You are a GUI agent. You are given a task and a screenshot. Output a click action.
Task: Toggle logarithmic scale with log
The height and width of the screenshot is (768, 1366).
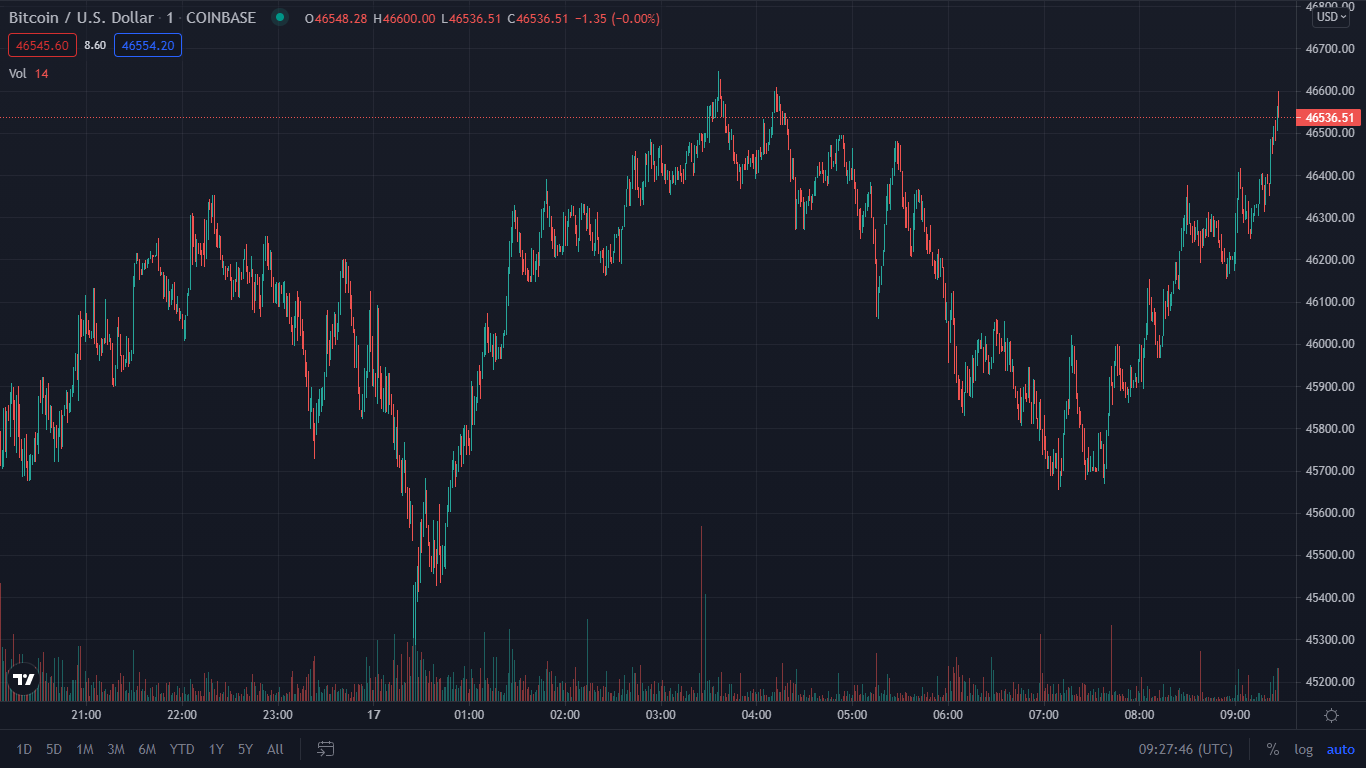(x=1303, y=749)
